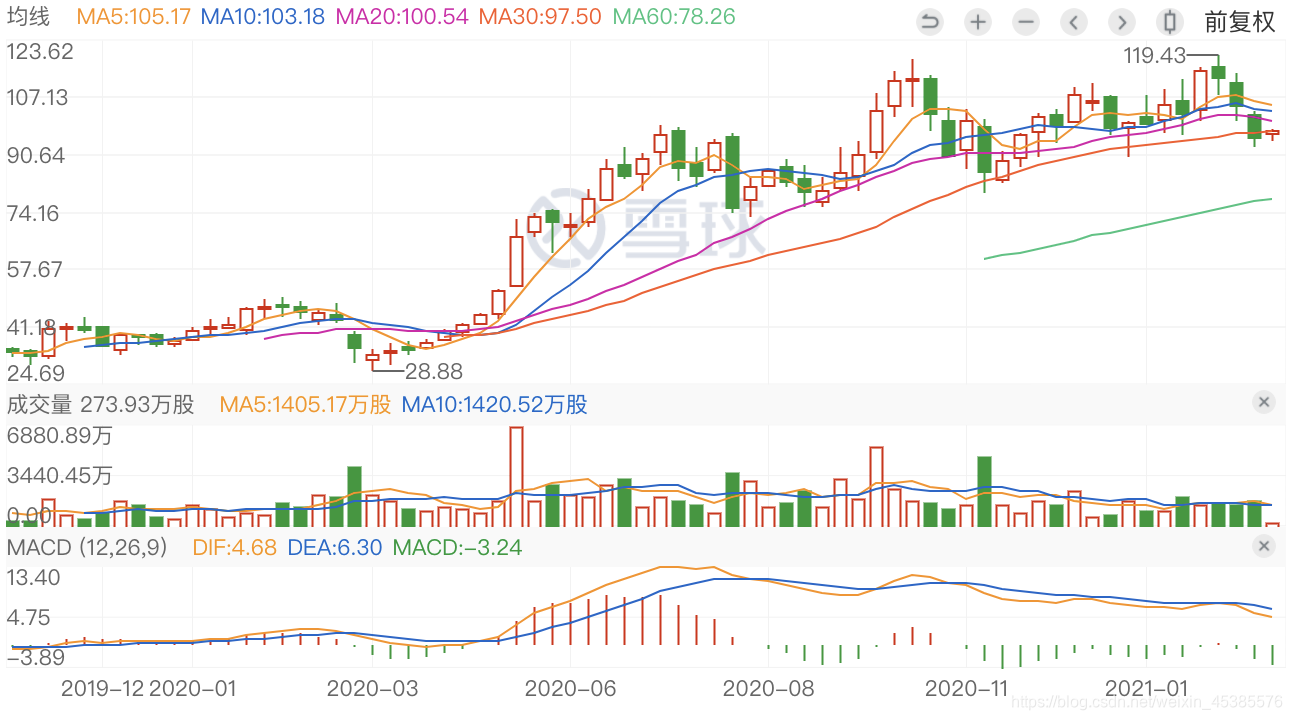Click the MA5:105.17 legend value

pos(133,17)
